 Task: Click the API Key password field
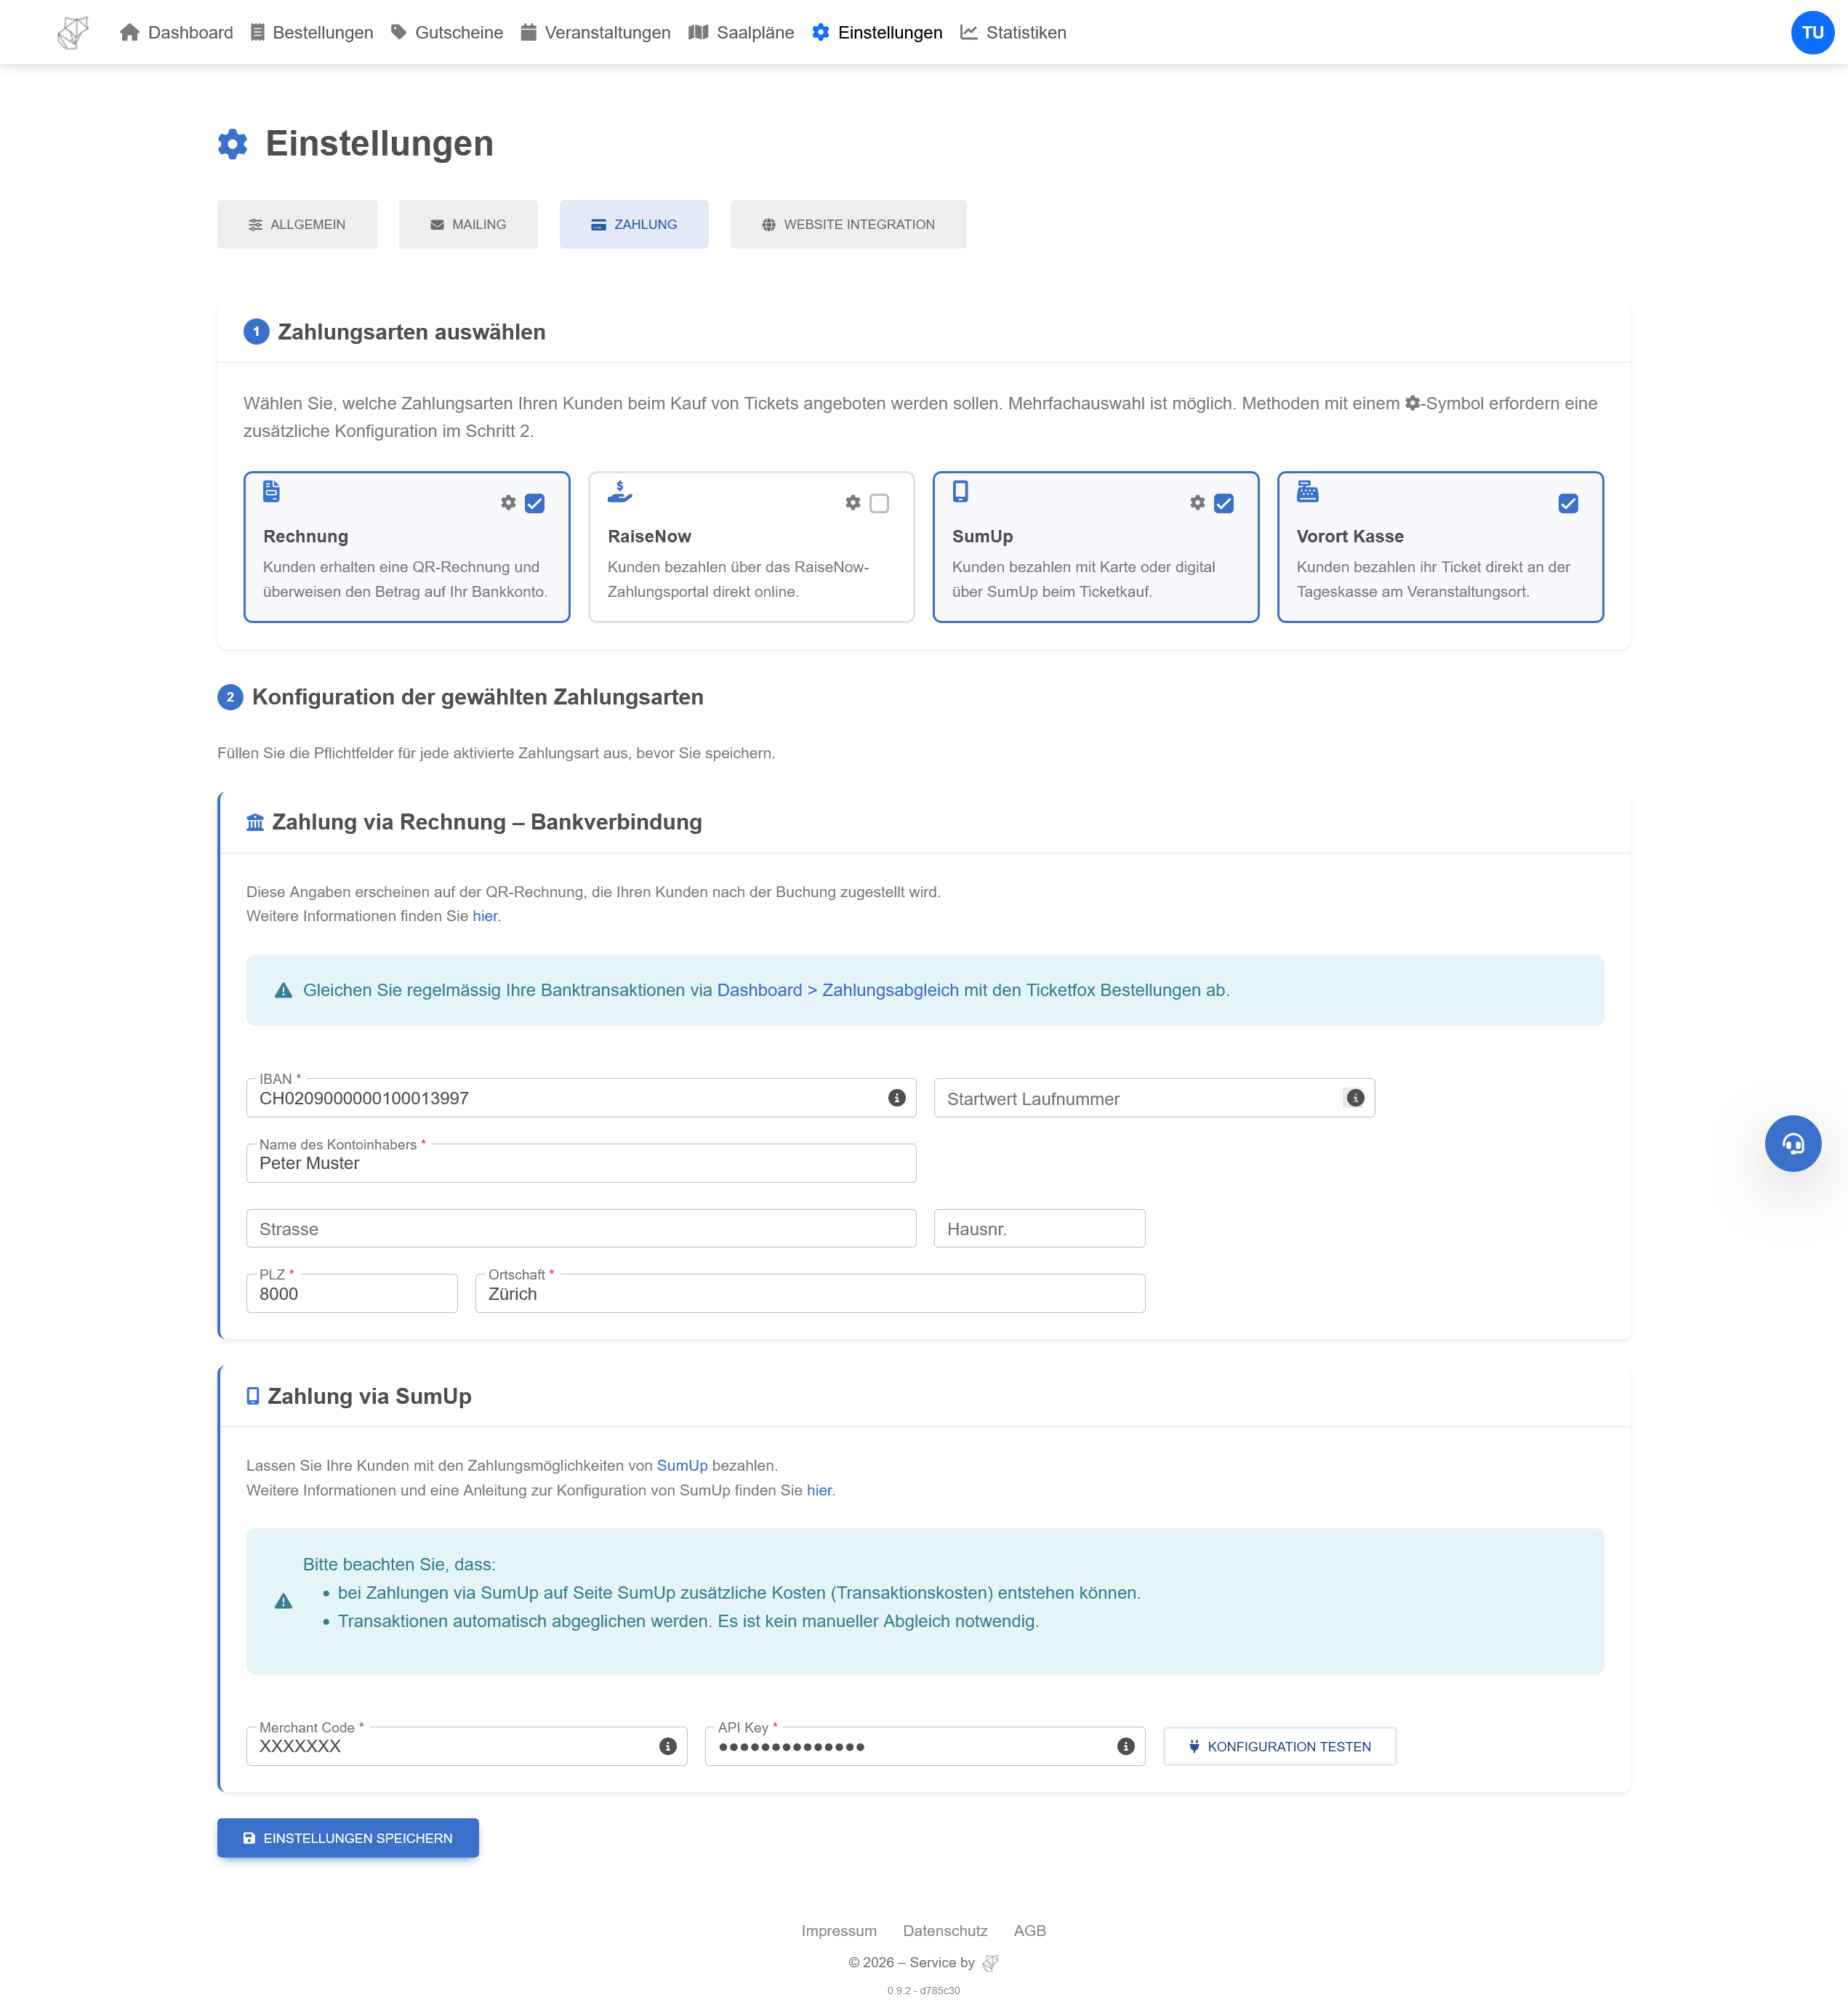925,1746
